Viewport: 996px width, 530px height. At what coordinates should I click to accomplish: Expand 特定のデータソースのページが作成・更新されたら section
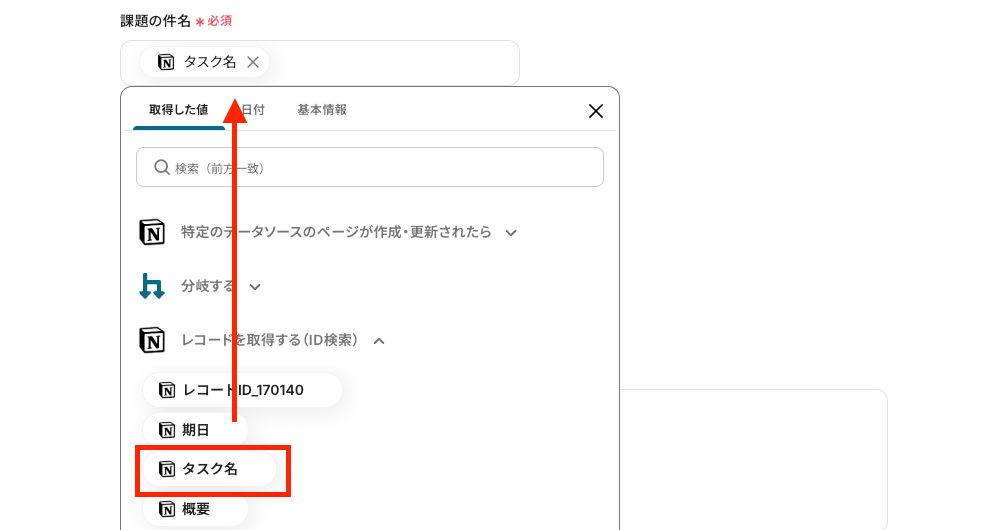(511, 233)
